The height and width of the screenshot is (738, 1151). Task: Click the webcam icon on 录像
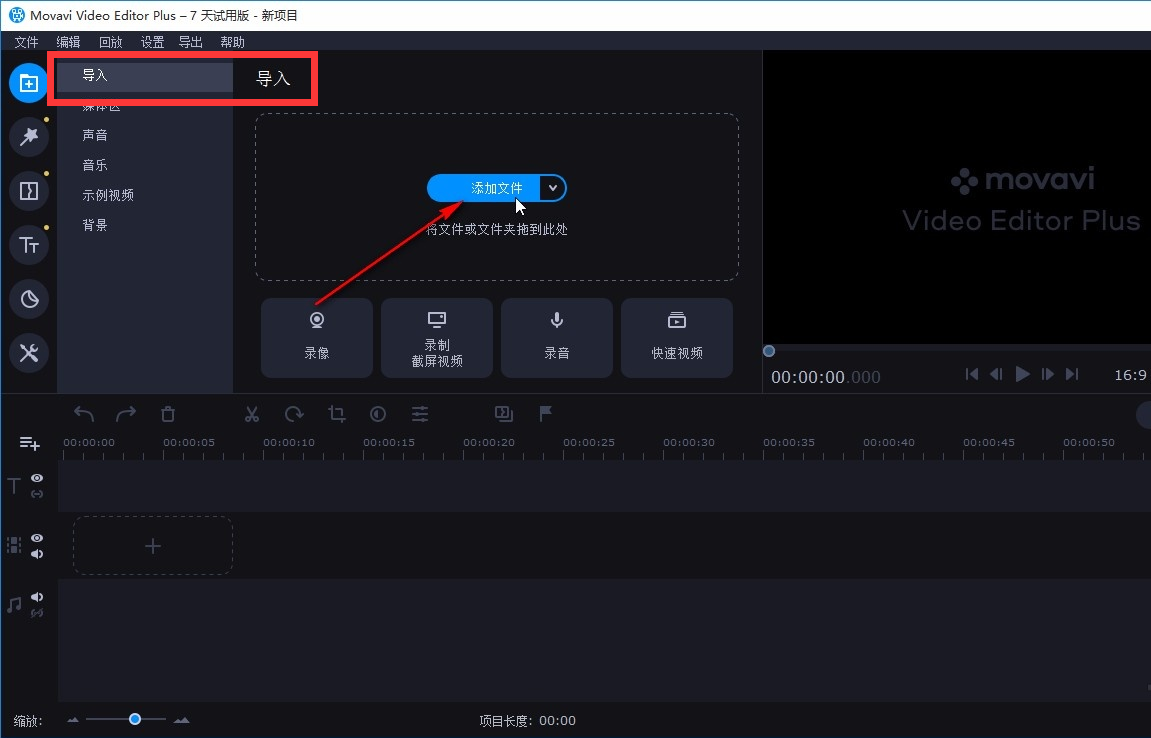[x=317, y=320]
